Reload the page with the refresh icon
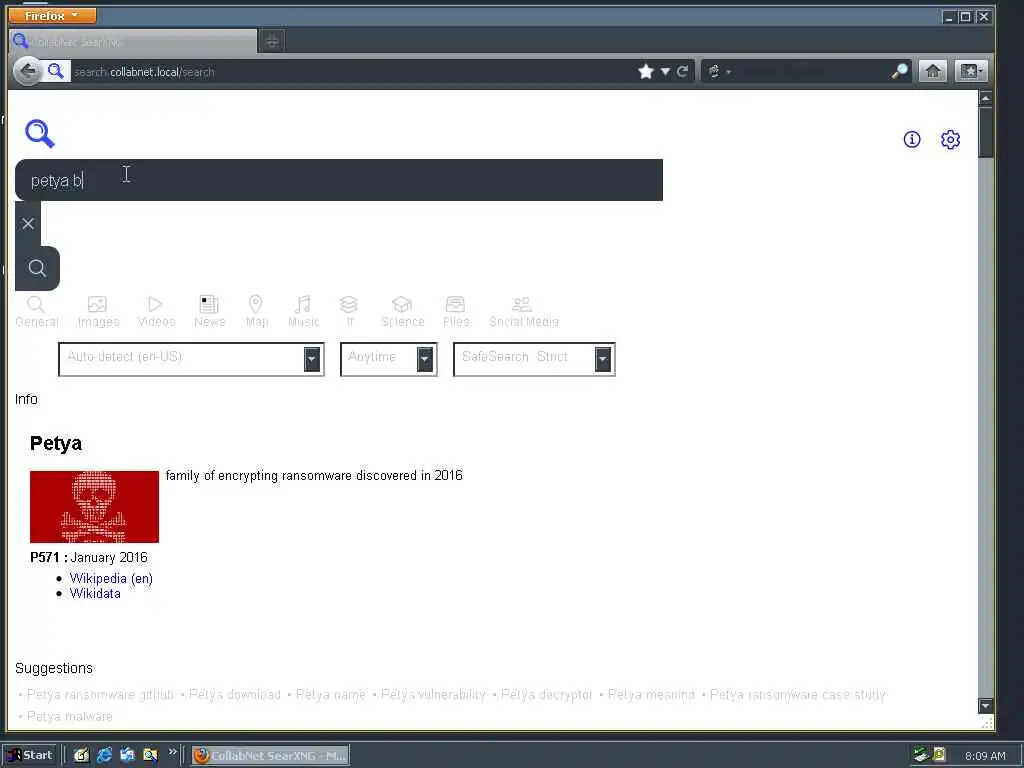Viewport: 1024px width, 768px height. coord(682,71)
